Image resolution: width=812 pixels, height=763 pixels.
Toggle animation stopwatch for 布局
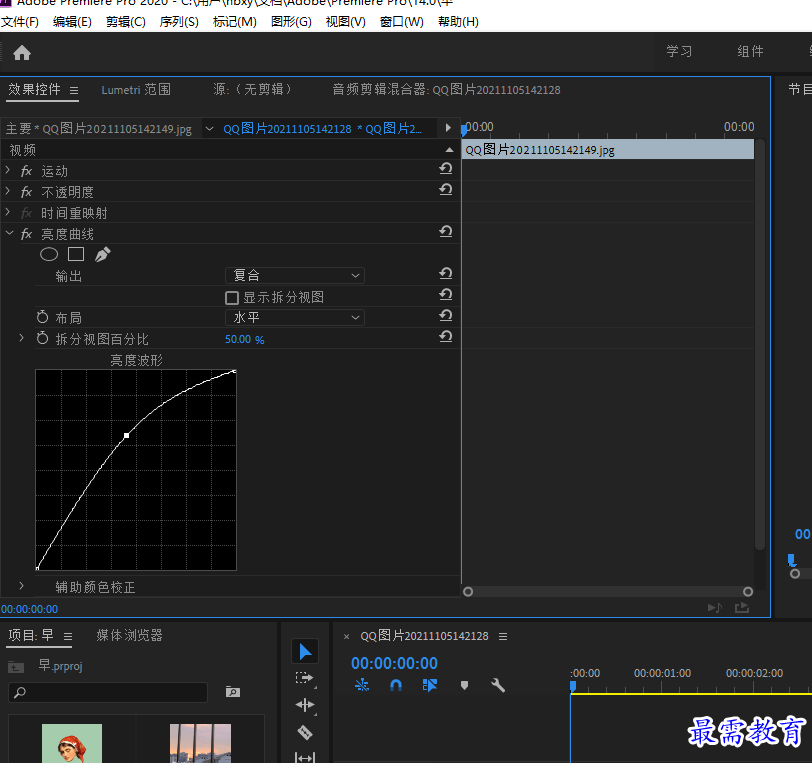click(42, 317)
